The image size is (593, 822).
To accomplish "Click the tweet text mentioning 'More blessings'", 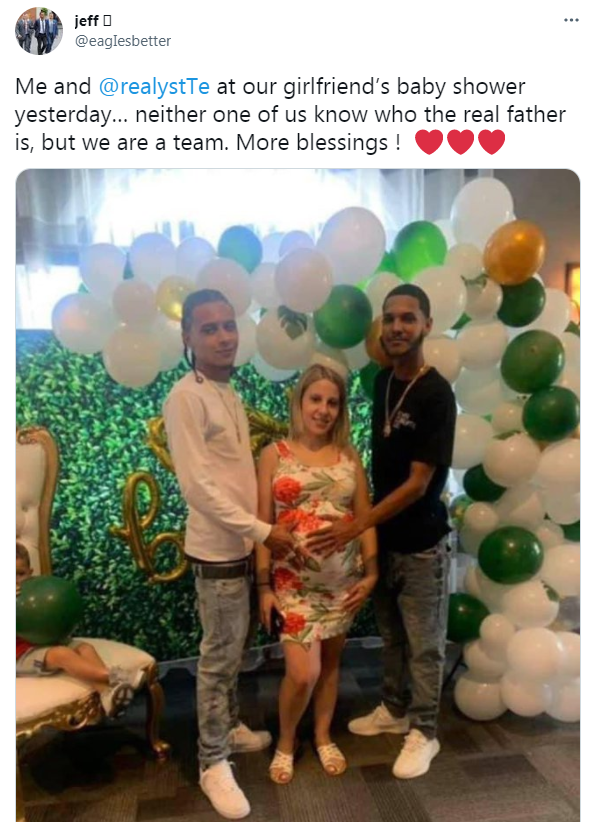I will point(260,114).
